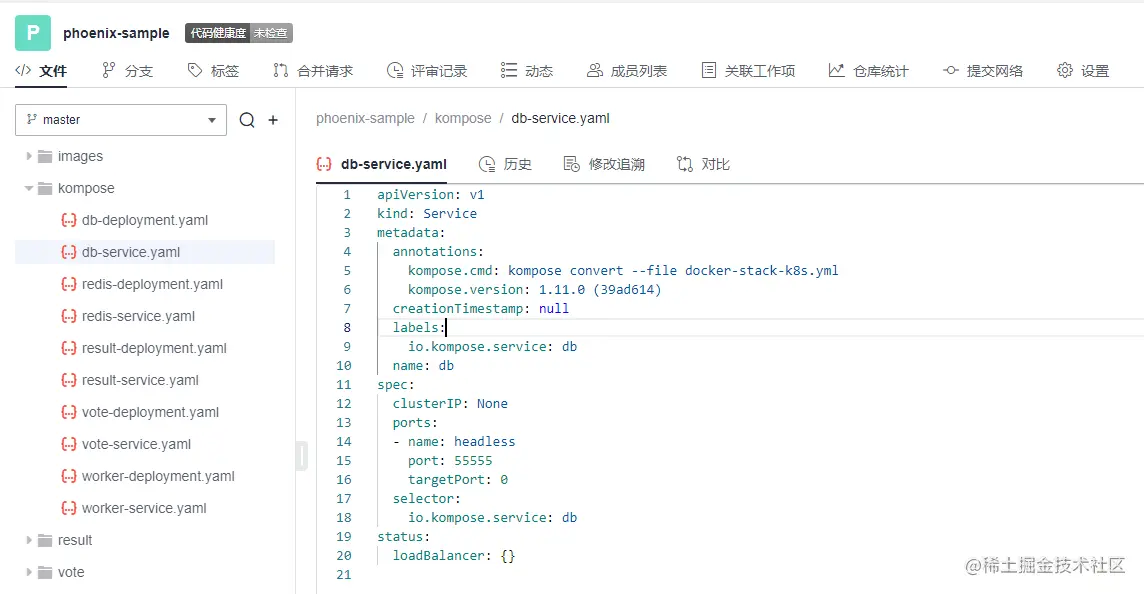Screen dimensions: 1144x594
Task: Expand the result folder arrow
Action: pos(28,540)
